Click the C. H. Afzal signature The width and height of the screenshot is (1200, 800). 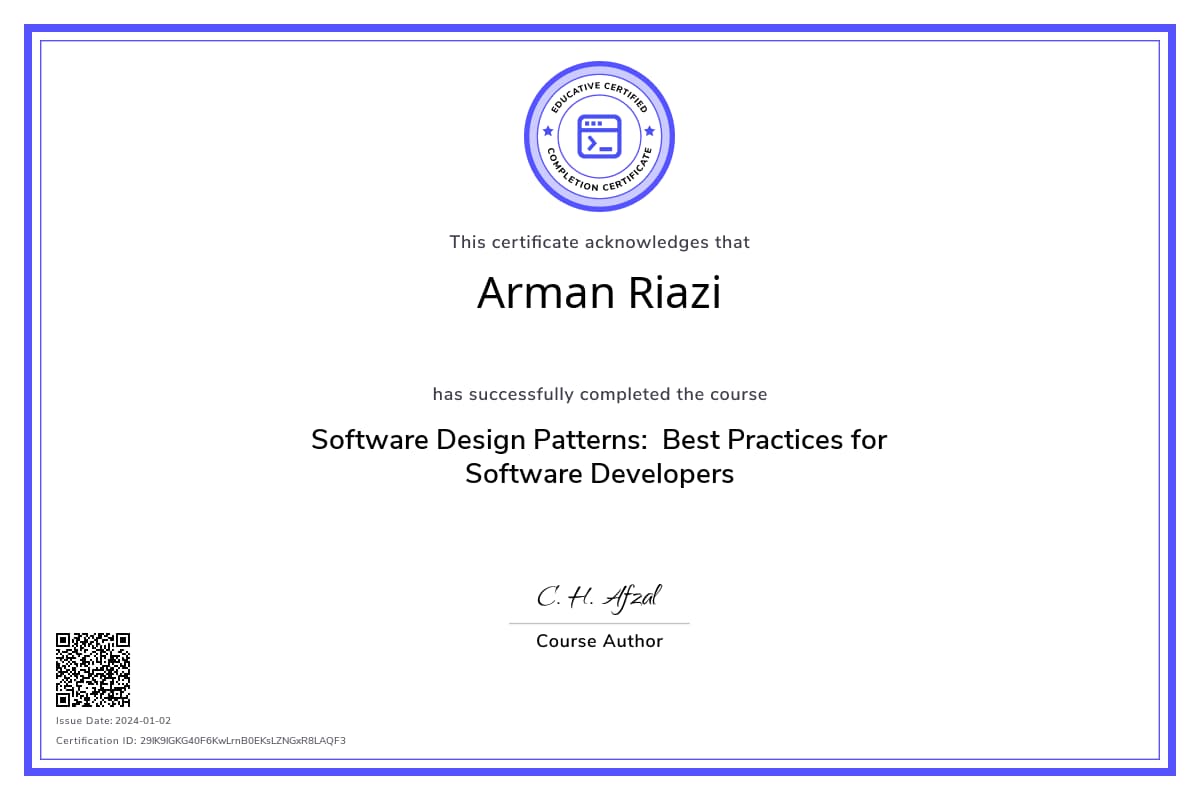pos(598,597)
